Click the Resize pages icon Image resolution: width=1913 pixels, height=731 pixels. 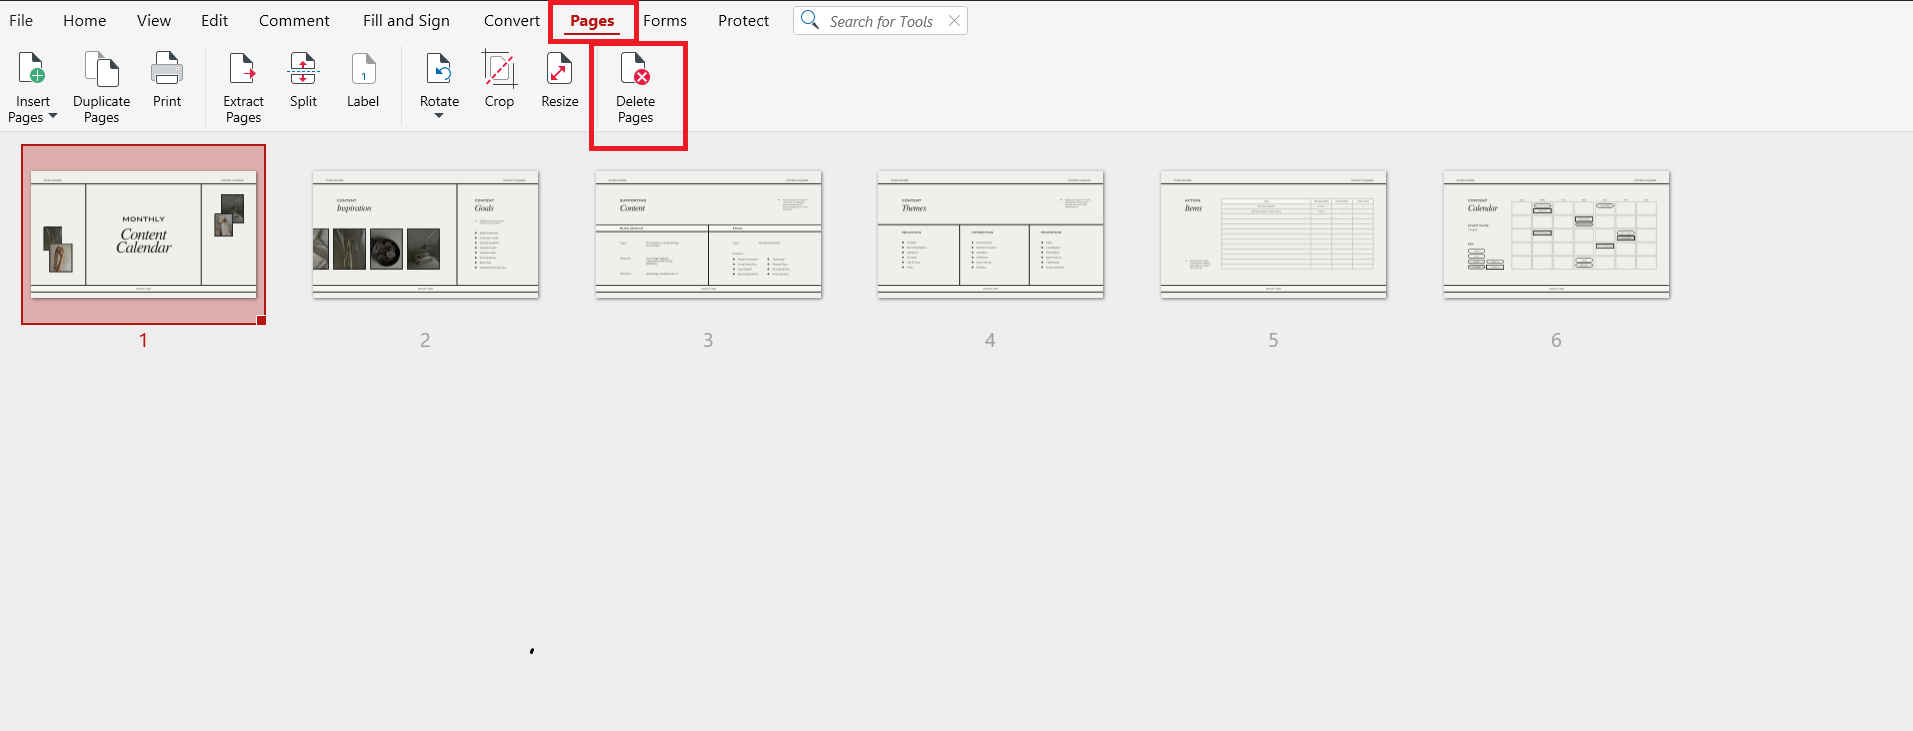click(559, 68)
